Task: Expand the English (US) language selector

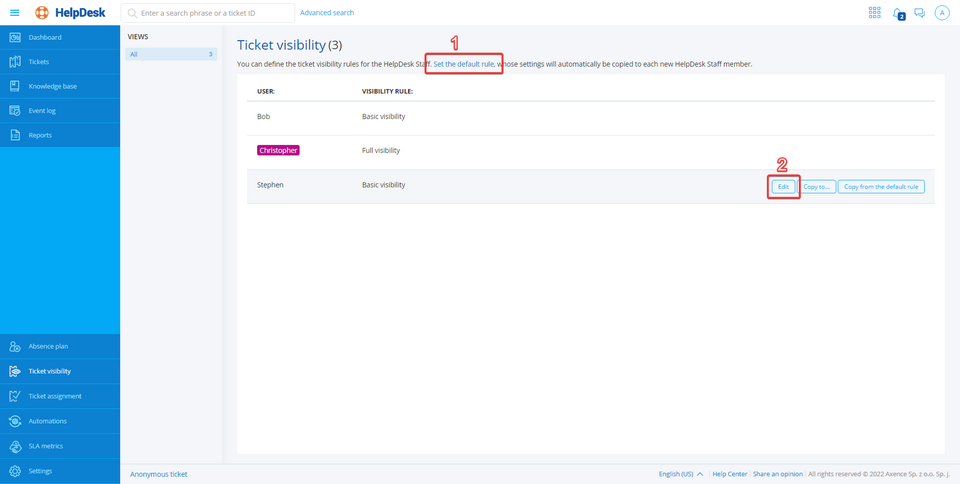Action: pyautogui.click(x=680, y=474)
